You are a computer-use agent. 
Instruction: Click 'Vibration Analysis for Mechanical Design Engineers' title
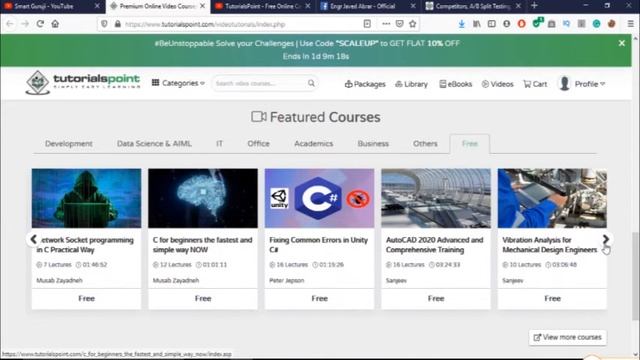point(549,244)
